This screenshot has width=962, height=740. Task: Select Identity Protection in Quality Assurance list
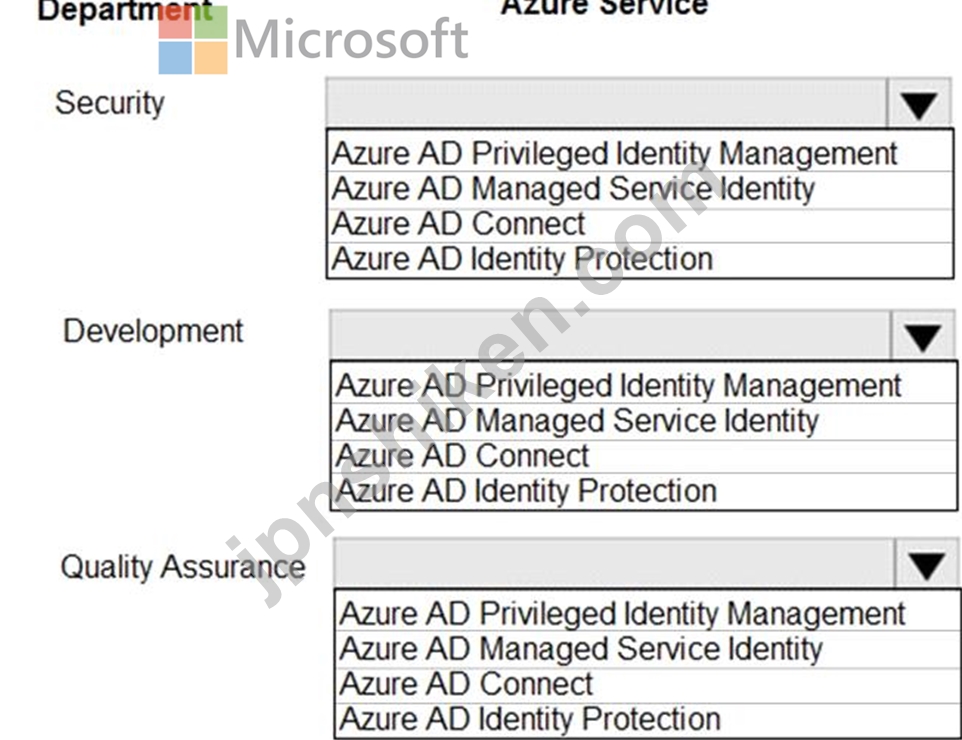tap(648, 719)
